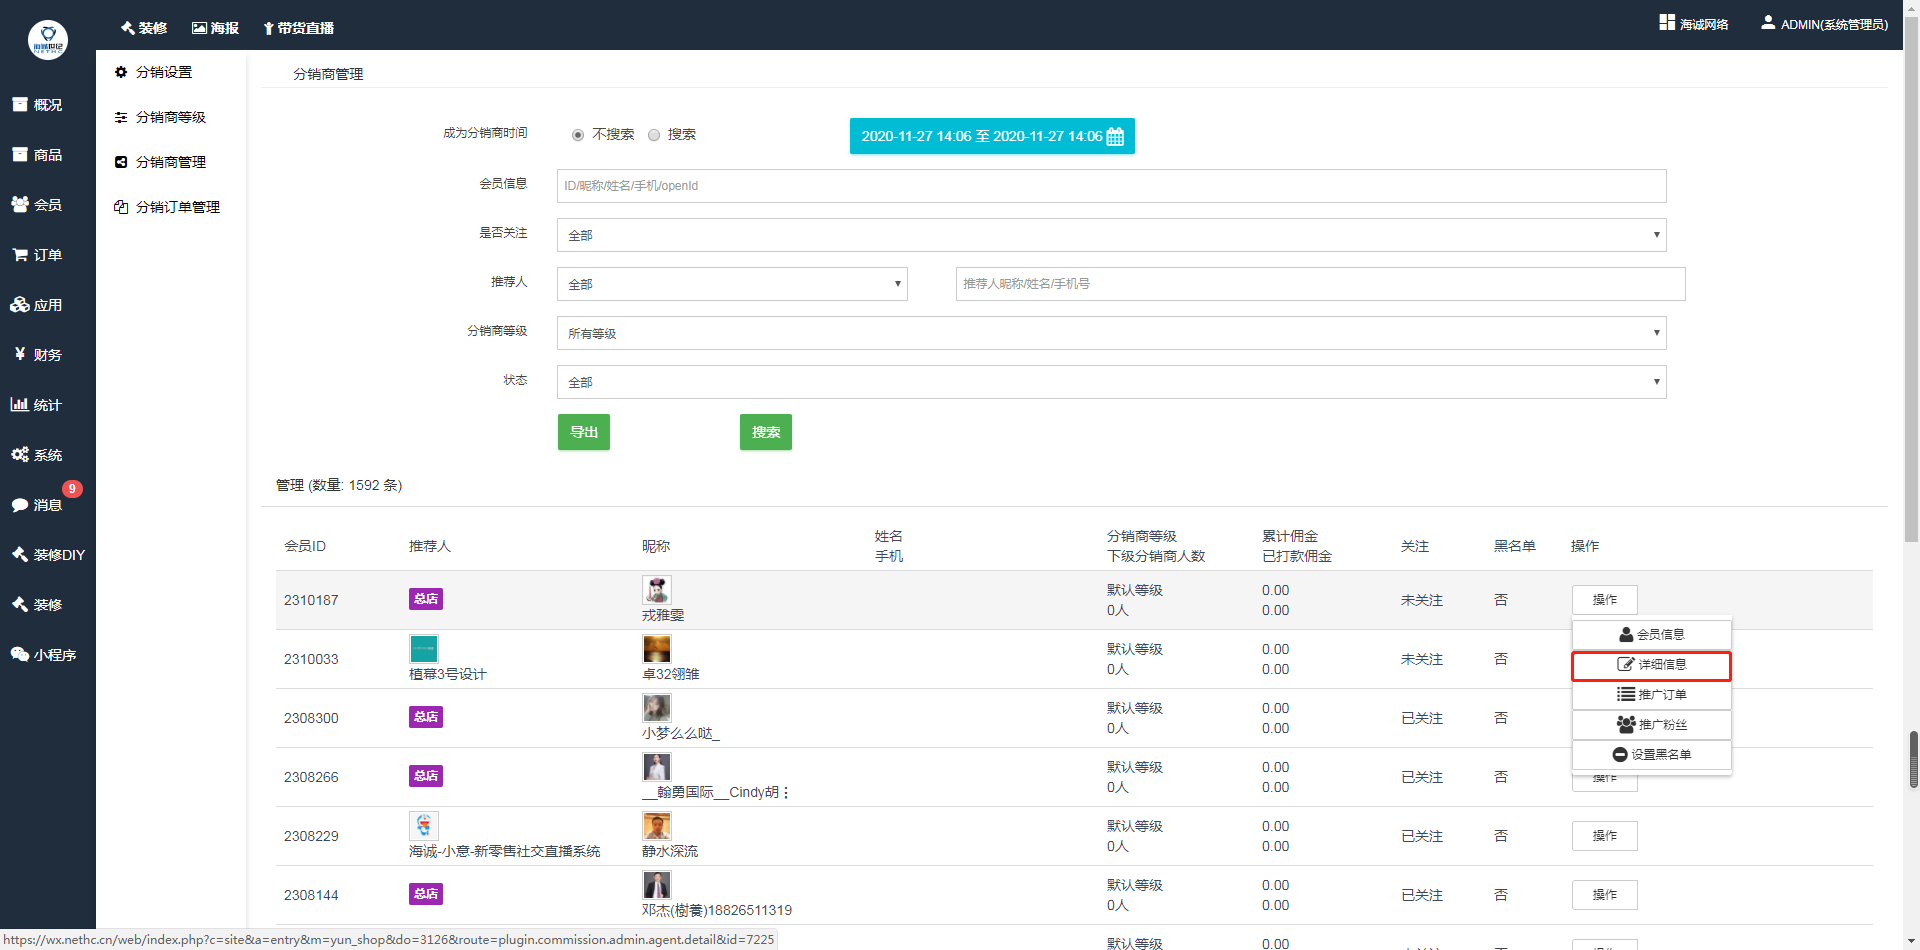
Task: Choose 详细信息 from the operation menu
Action: point(1651,665)
